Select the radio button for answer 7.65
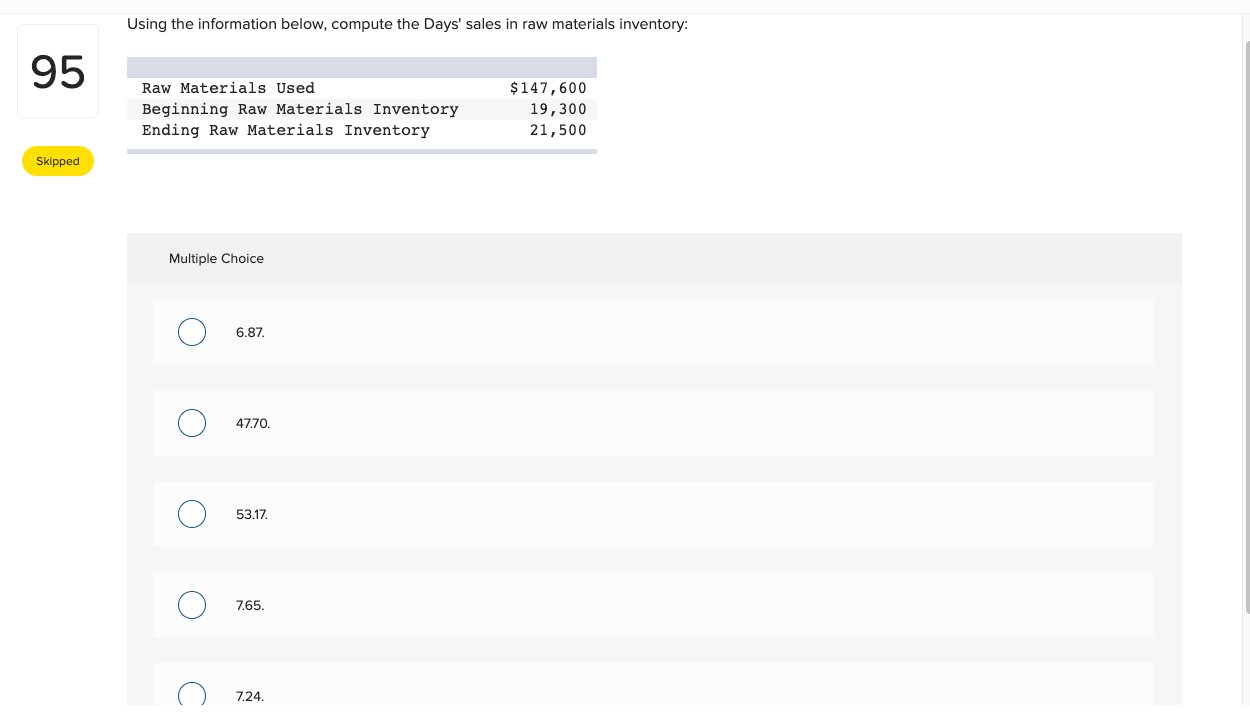This screenshot has height=723, width=1250. pyautogui.click(x=192, y=605)
